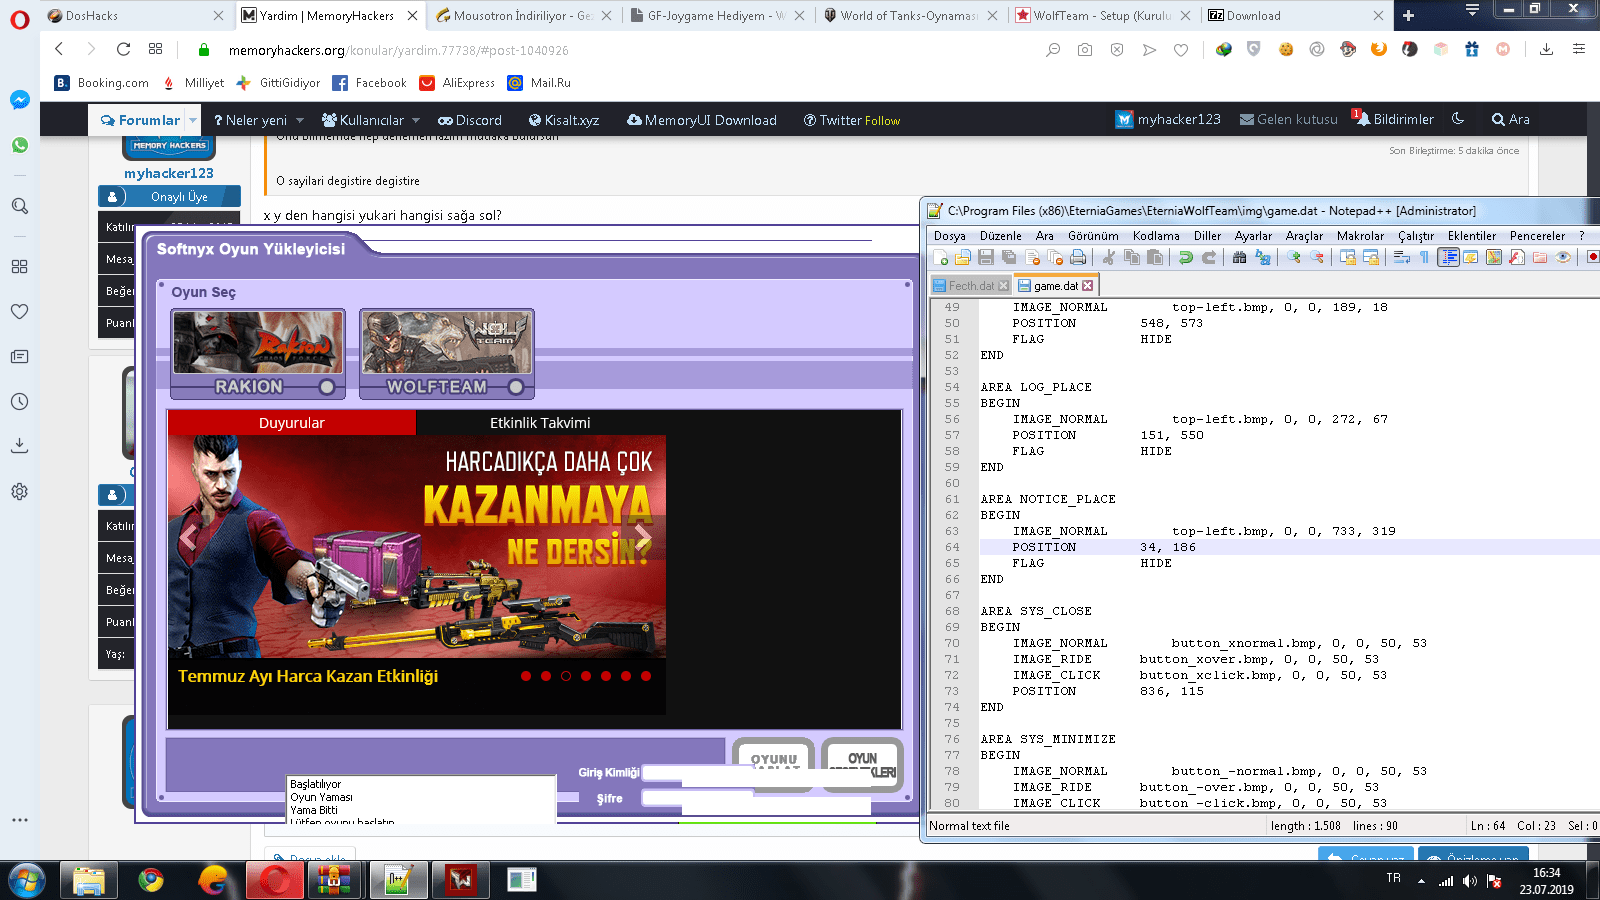
Task: Select the third banner slide dot
Action: point(566,676)
